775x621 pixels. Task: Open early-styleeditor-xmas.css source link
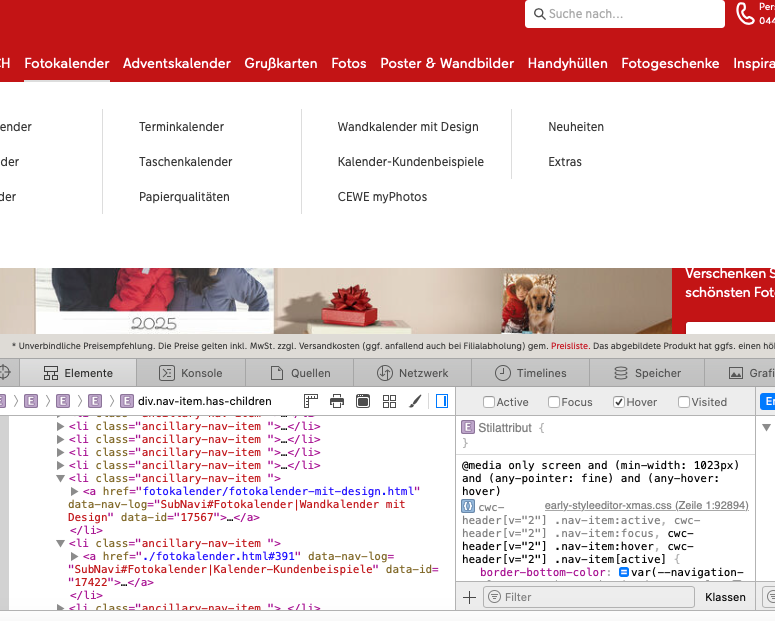click(x=646, y=506)
